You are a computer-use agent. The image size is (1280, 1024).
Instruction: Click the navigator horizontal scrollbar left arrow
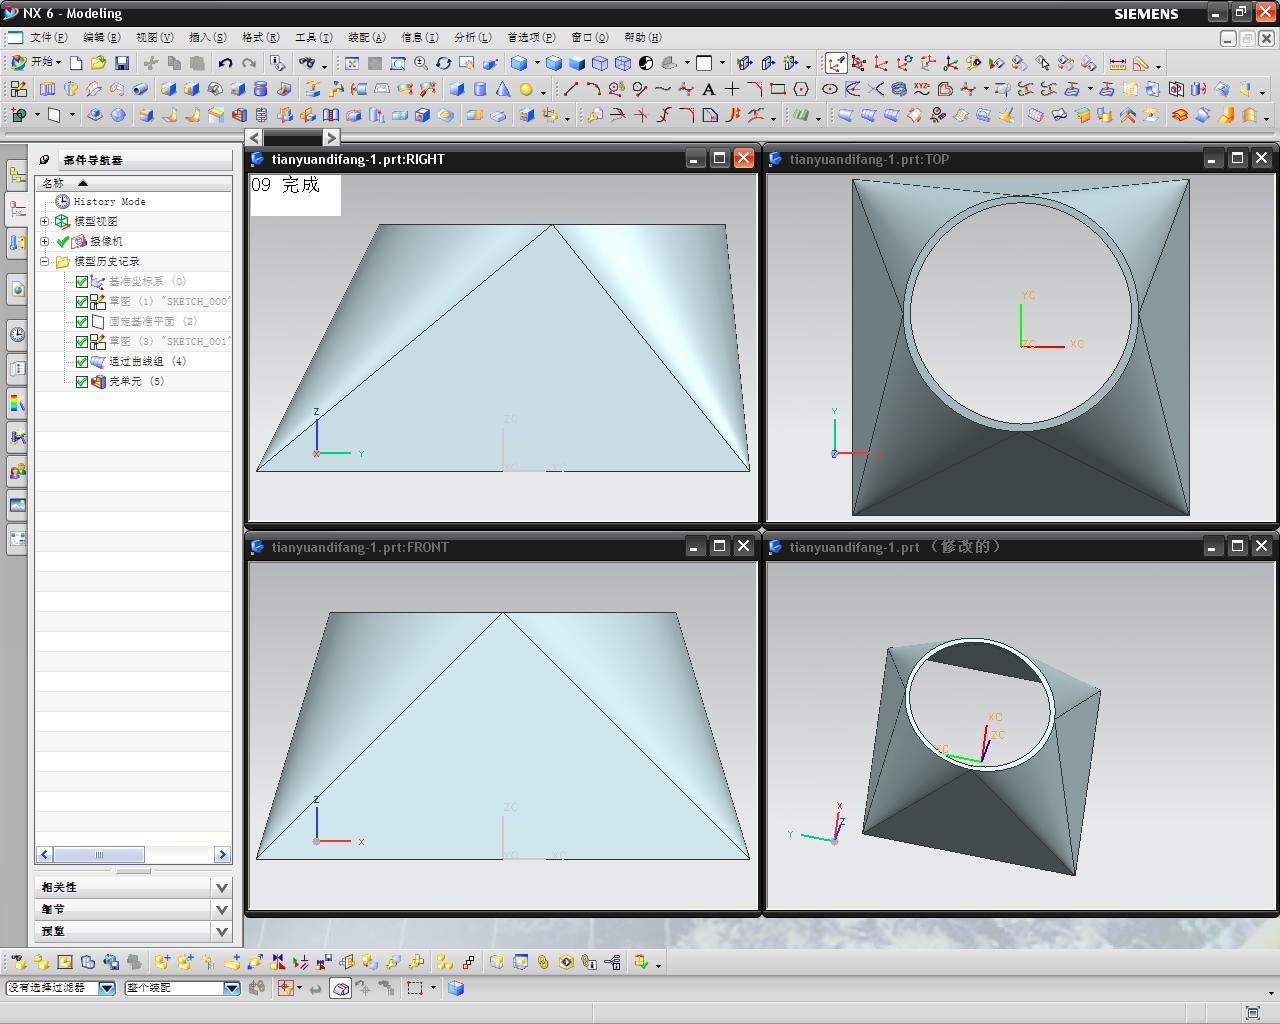[45, 854]
